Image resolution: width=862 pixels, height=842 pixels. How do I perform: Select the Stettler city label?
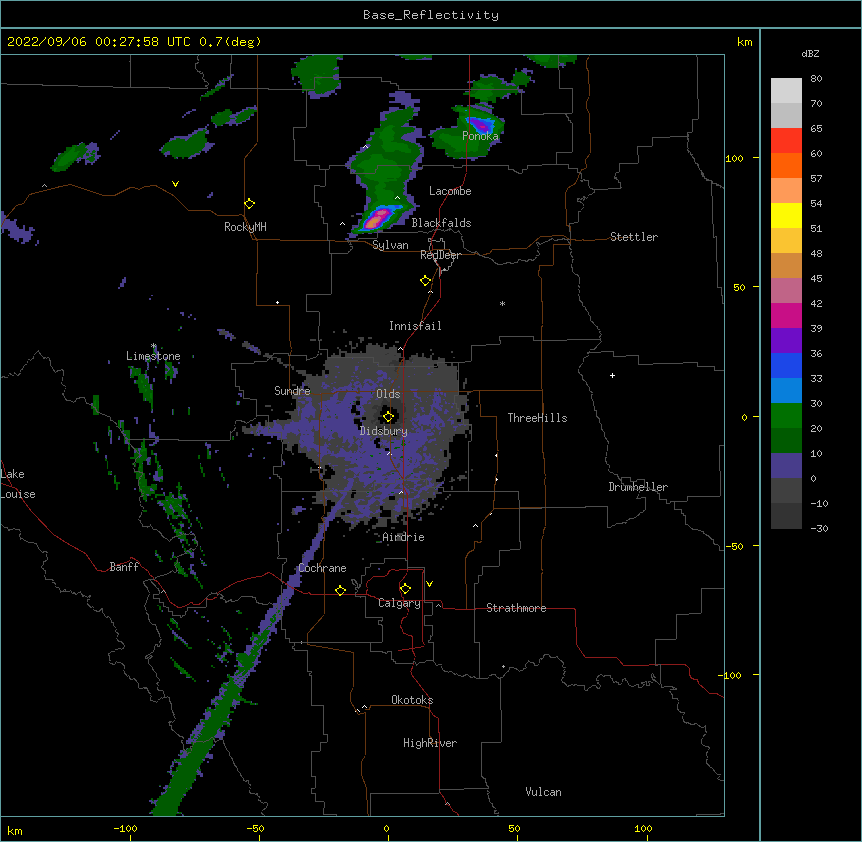pyautogui.click(x=634, y=237)
